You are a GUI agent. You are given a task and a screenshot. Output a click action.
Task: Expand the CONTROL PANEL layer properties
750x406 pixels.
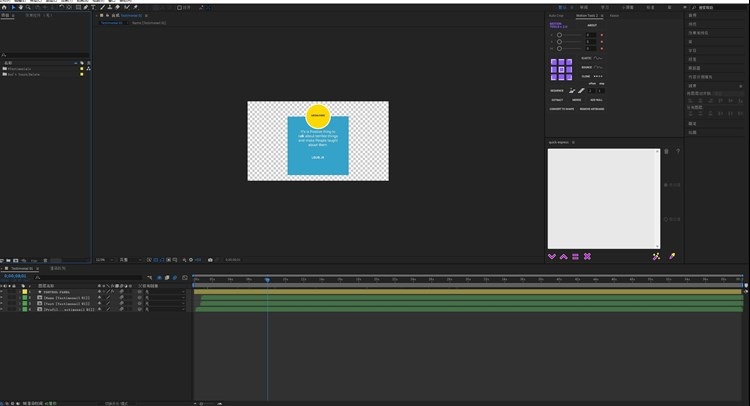pos(20,292)
